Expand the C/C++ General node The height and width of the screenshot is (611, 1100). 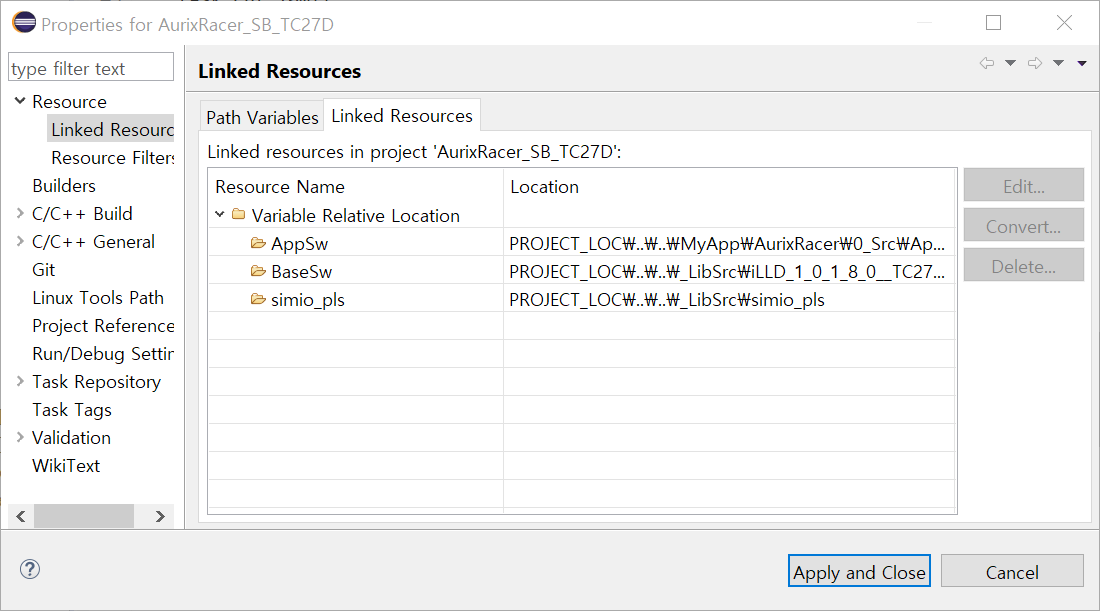20,241
